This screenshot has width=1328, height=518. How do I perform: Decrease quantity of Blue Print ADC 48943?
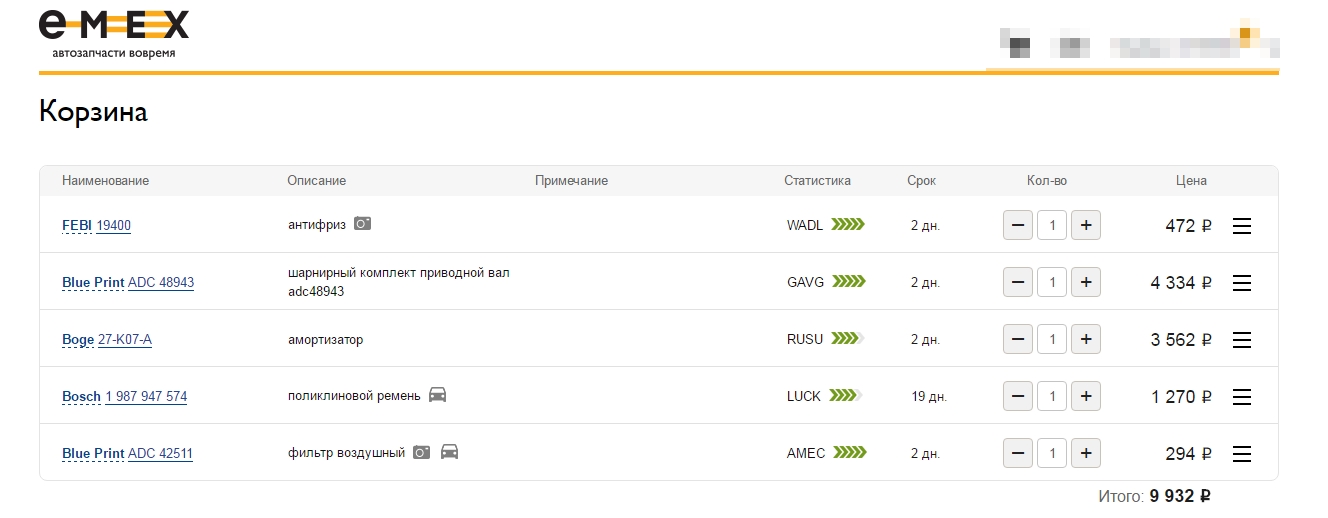click(1018, 283)
